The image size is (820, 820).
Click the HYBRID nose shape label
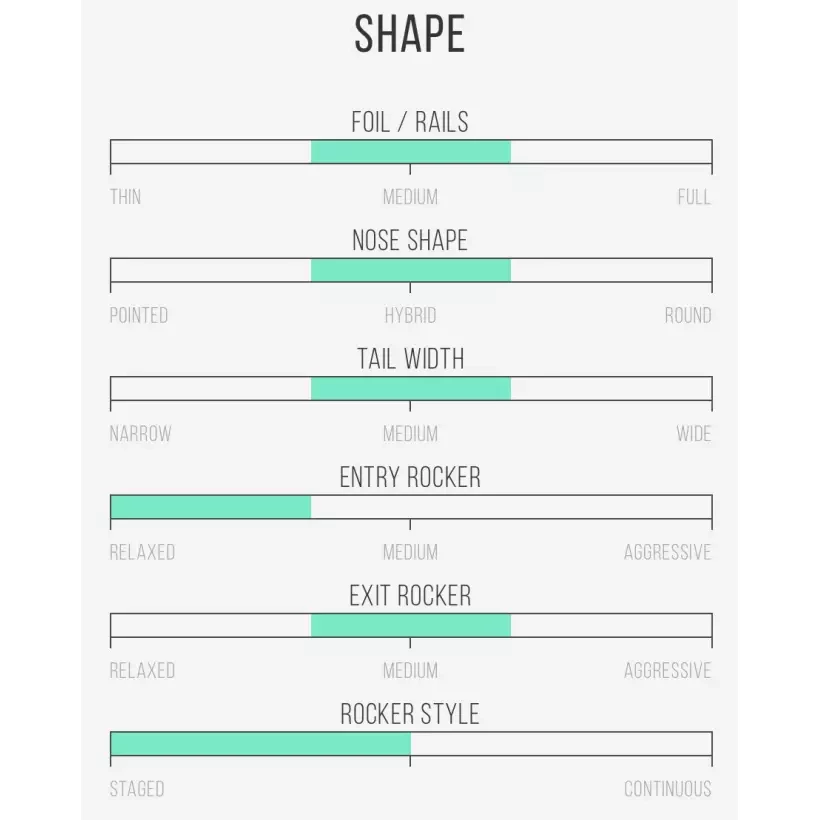[410, 315]
